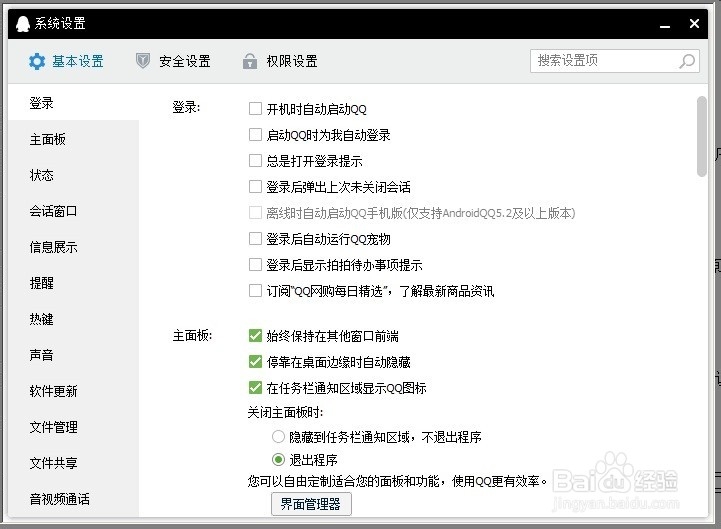The height and width of the screenshot is (529, 721).
Task: Switch to the 权限设置 tab
Action: coord(280,61)
